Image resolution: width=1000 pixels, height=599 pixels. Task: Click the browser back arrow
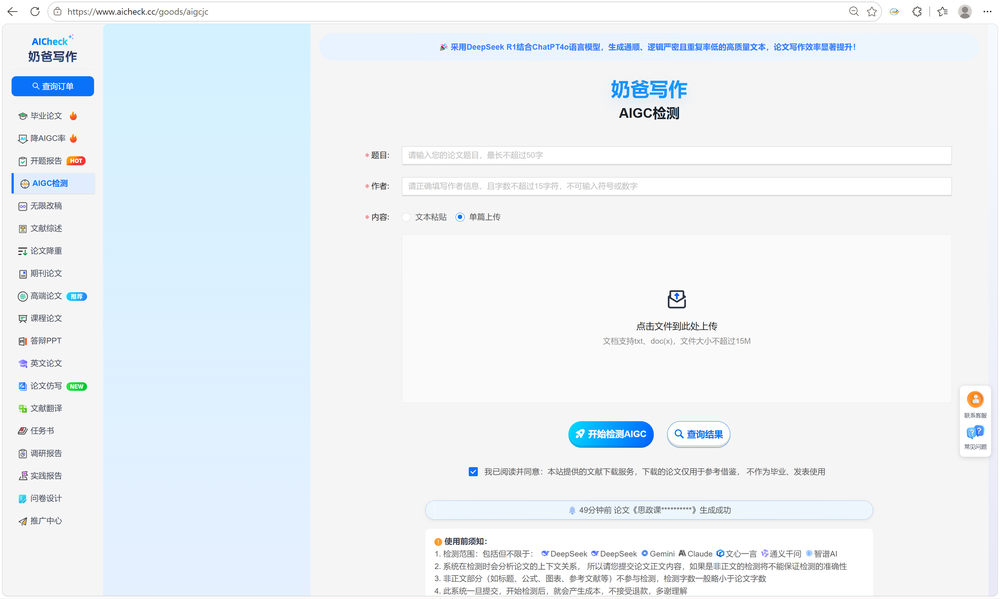click(12, 11)
